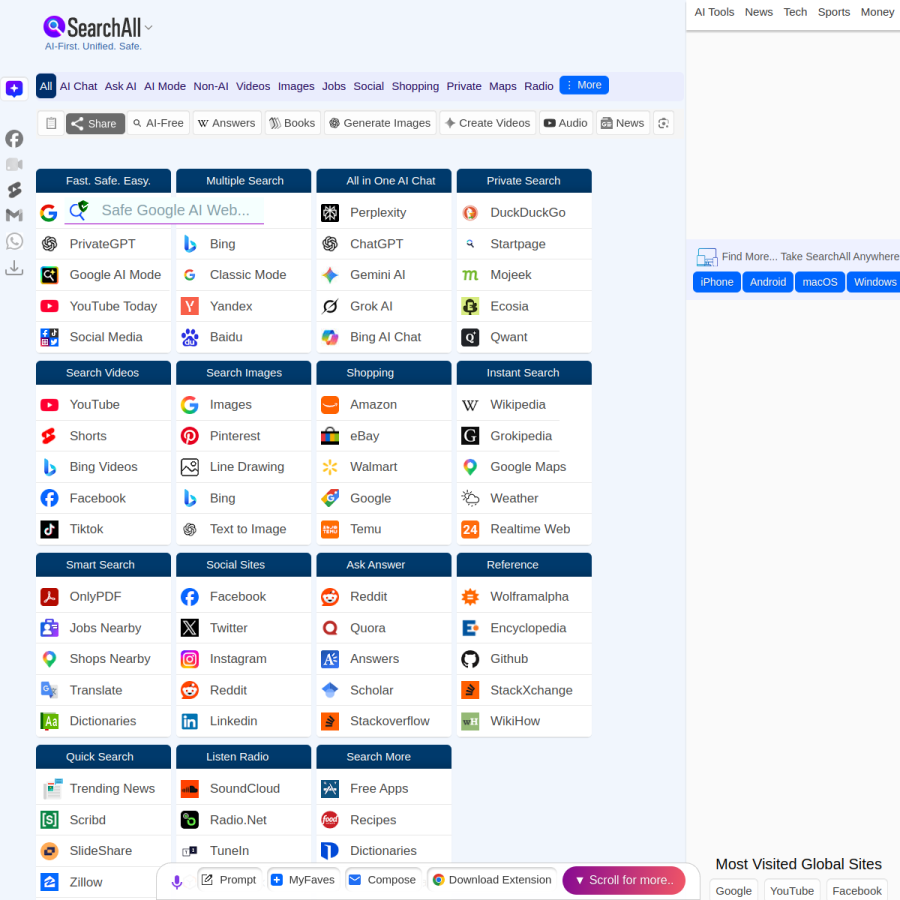Click the Instagram icon
Image resolution: width=900 pixels, height=900 pixels.
[190, 659]
